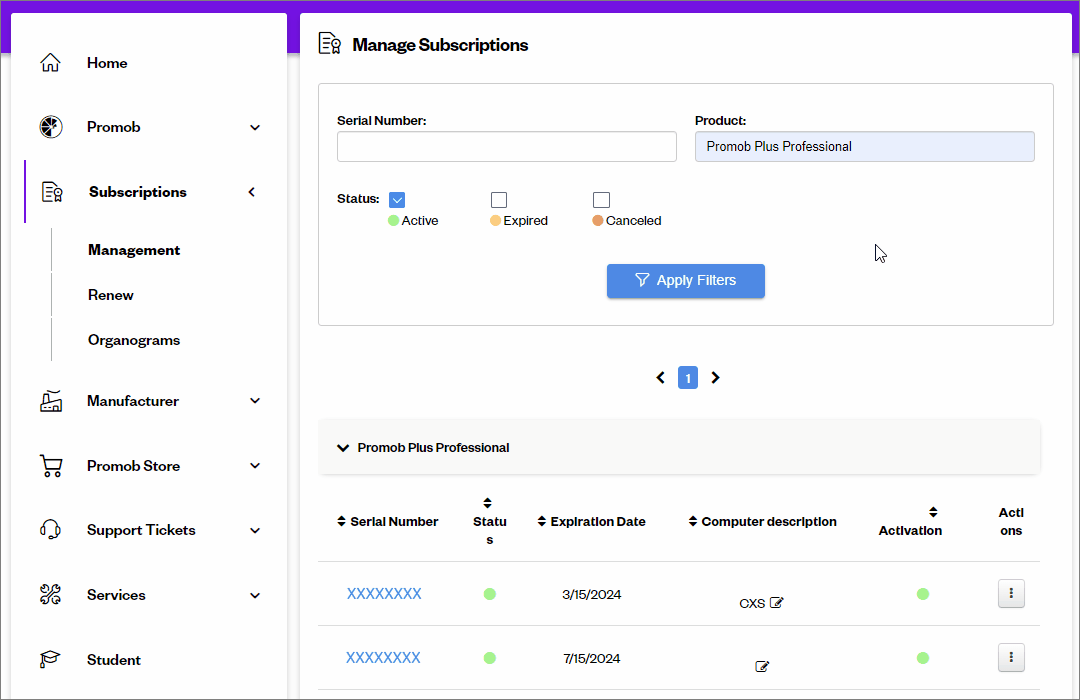The width and height of the screenshot is (1080, 700).
Task: Click the Promob logo icon in sidebar
Action: (50, 127)
